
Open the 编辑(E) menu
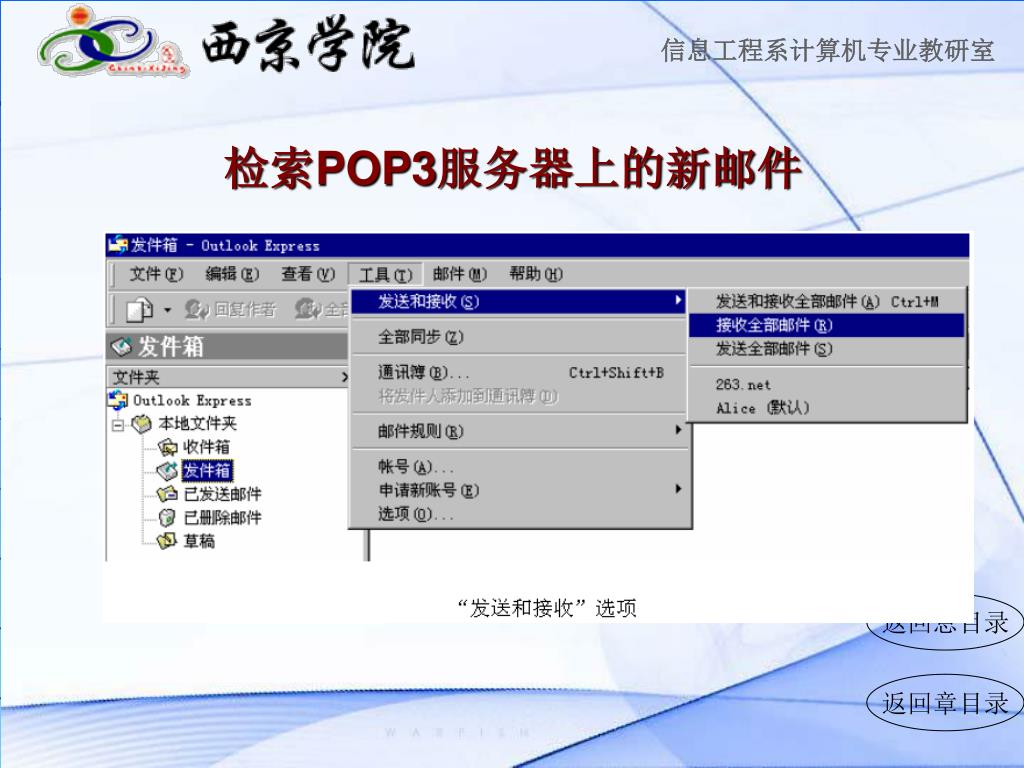pyautogui.click(x=232, y=274)
